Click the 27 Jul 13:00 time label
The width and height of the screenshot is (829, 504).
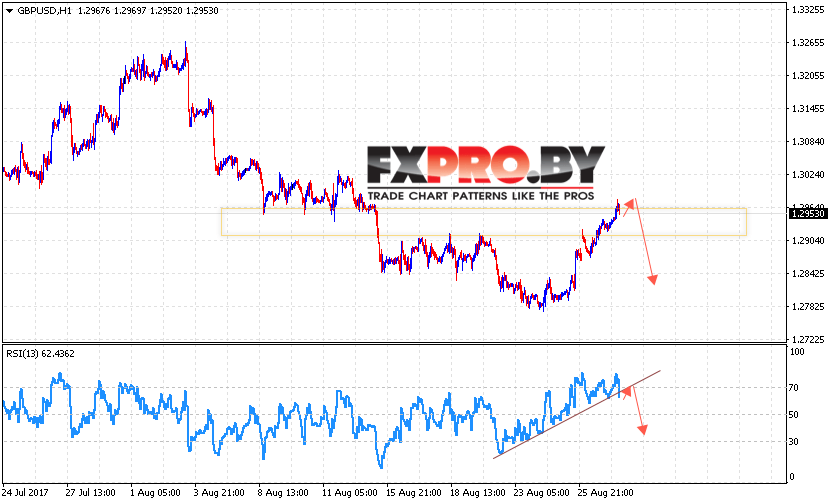click(90, 492)
